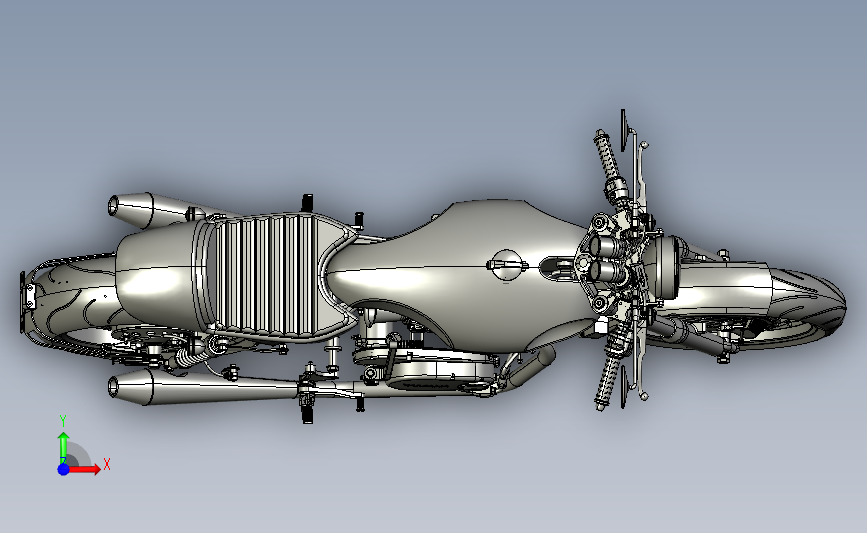Select the upper handlebar grip
Screen dimensions: 867x533
tap(607, 156)
